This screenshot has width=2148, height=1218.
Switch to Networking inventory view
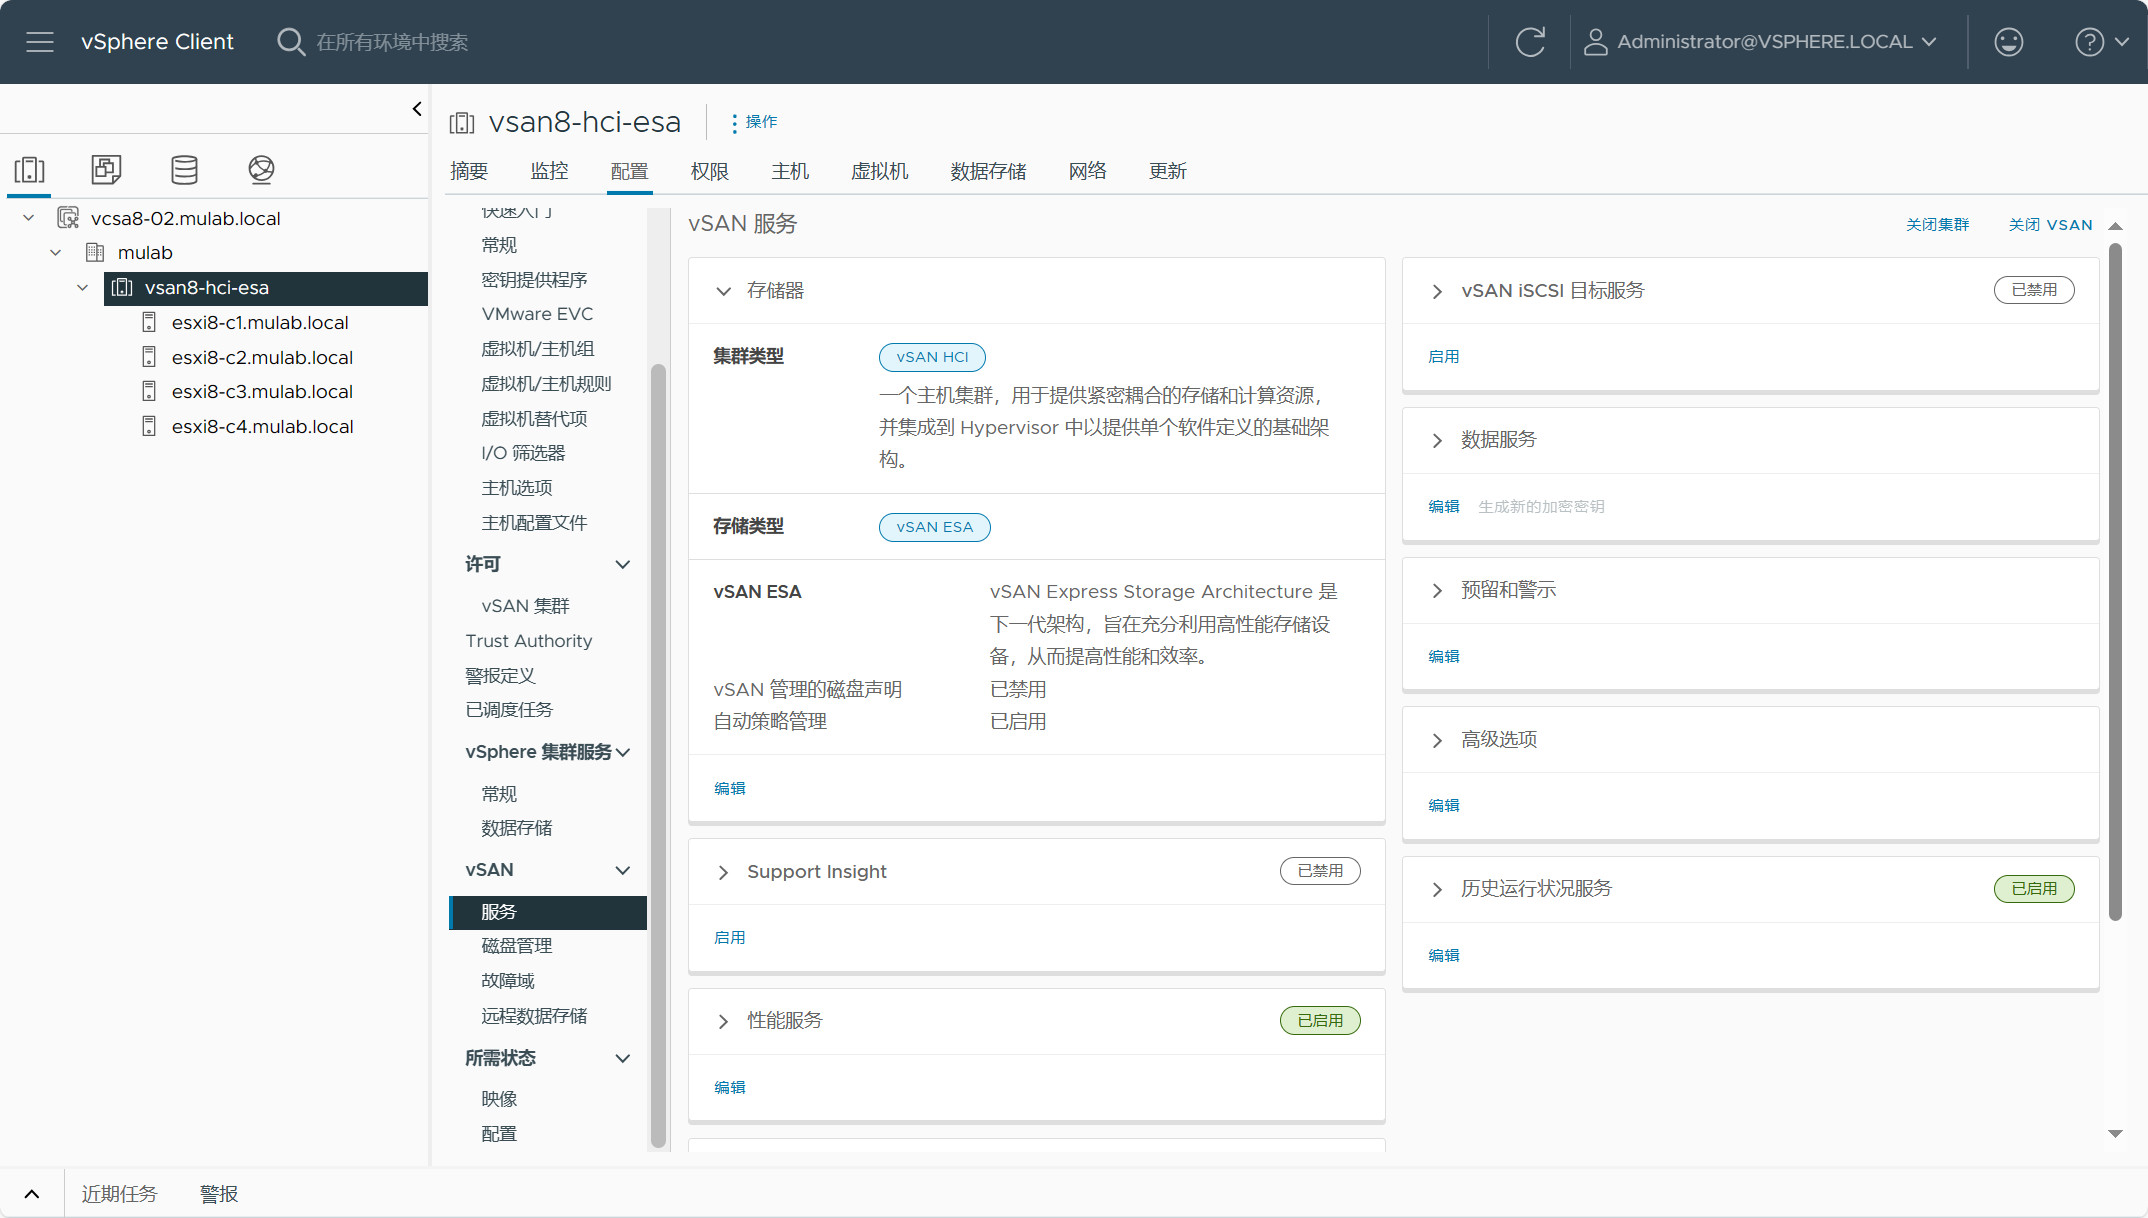coord(261,170)
